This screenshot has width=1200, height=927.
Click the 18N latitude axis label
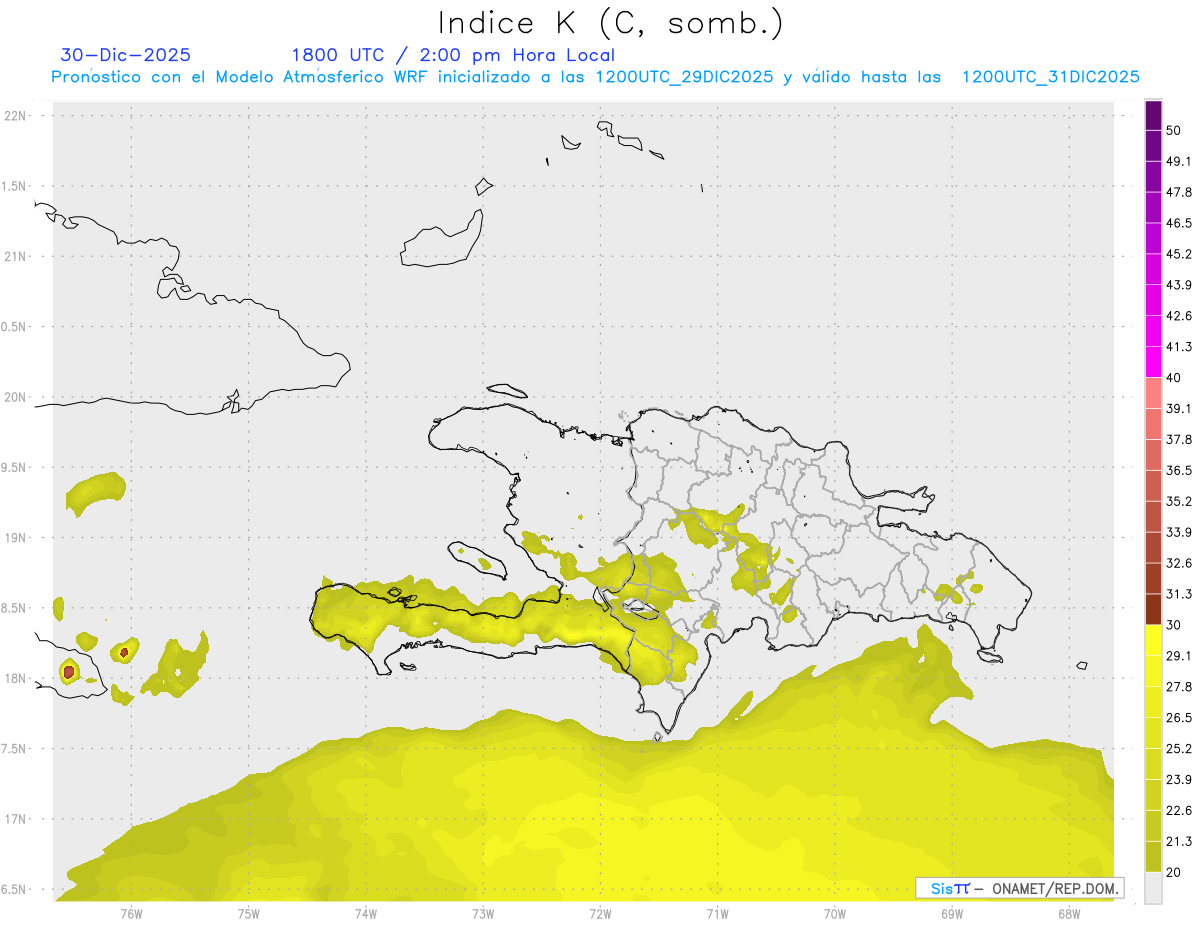(x=15, y=679)
